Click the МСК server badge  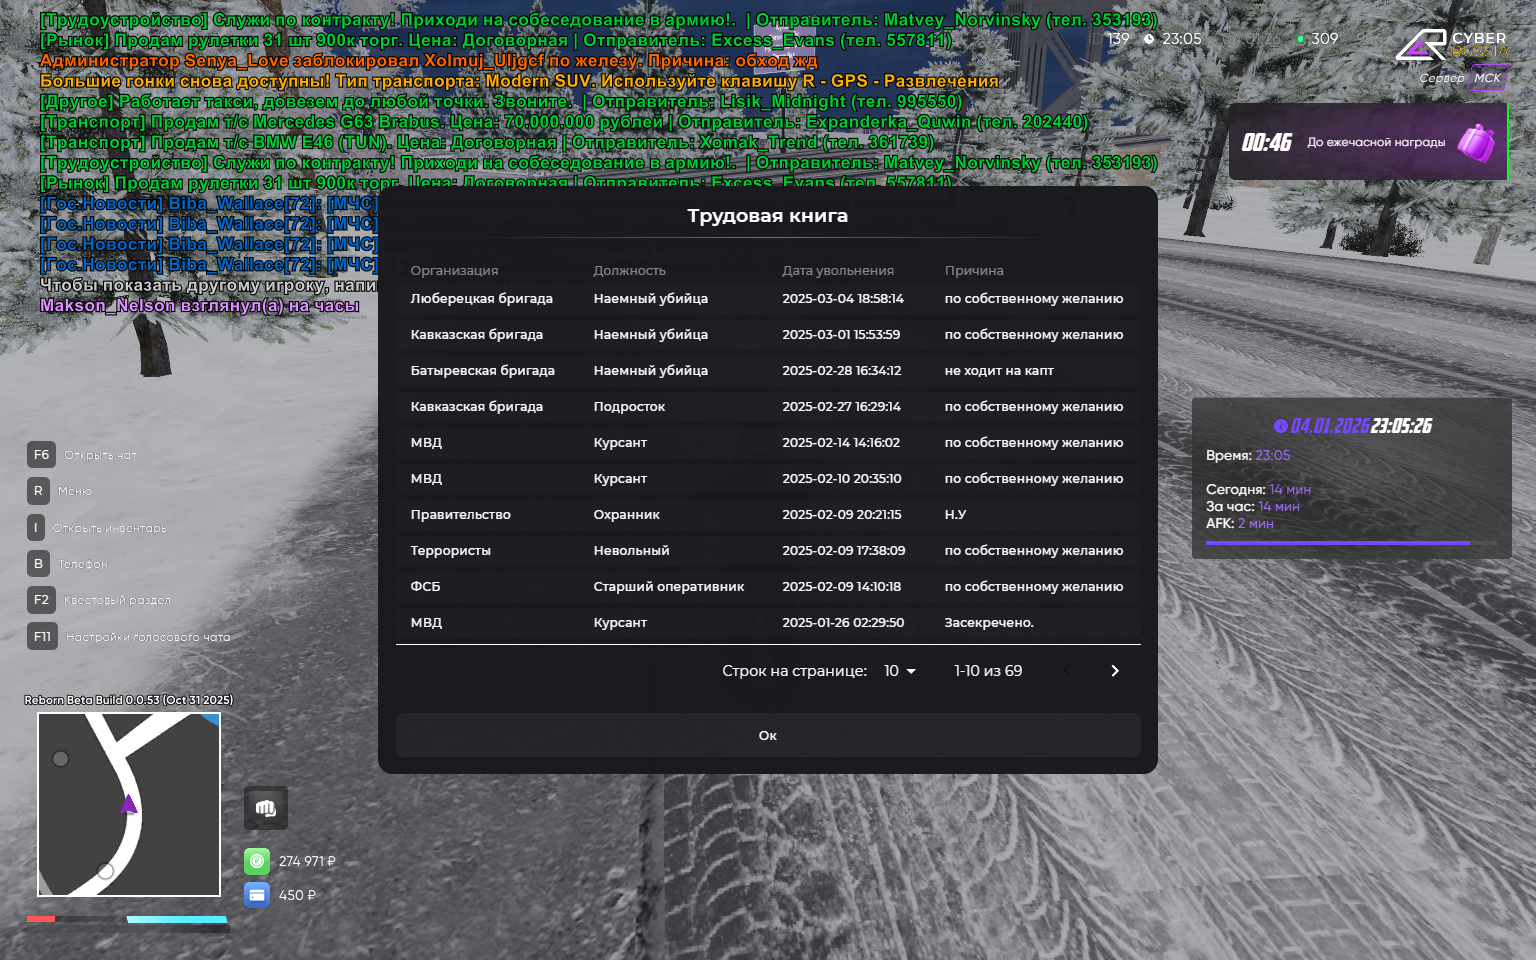[x=1487, y=78]
